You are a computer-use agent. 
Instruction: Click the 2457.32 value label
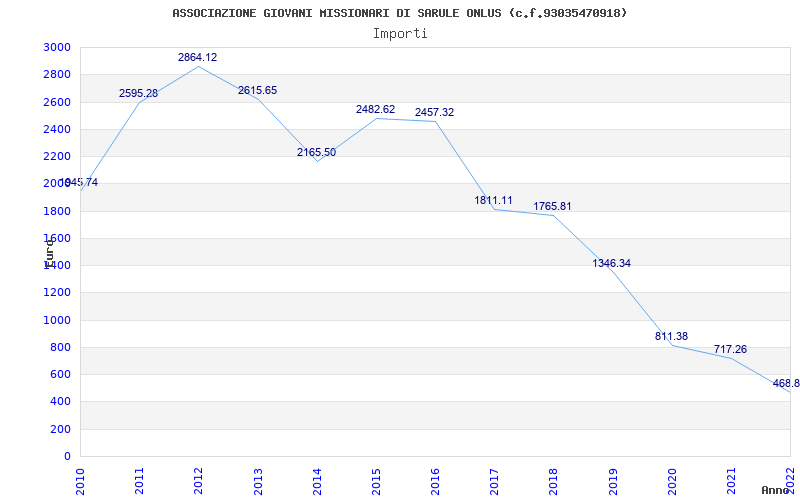[x=434, y=113]
